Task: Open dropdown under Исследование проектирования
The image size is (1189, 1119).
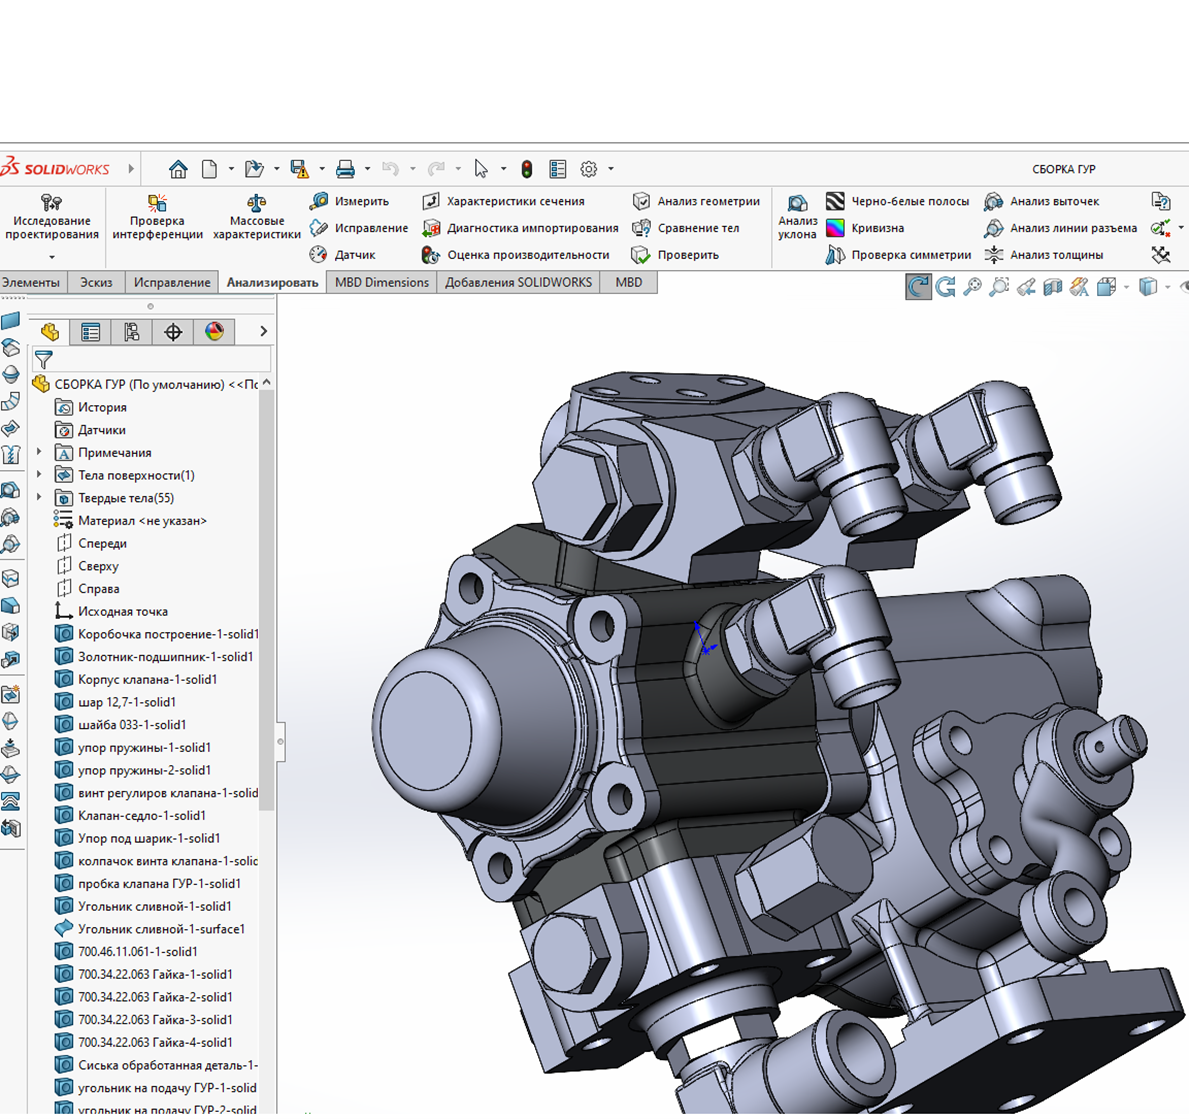Action: pos(52,258)
